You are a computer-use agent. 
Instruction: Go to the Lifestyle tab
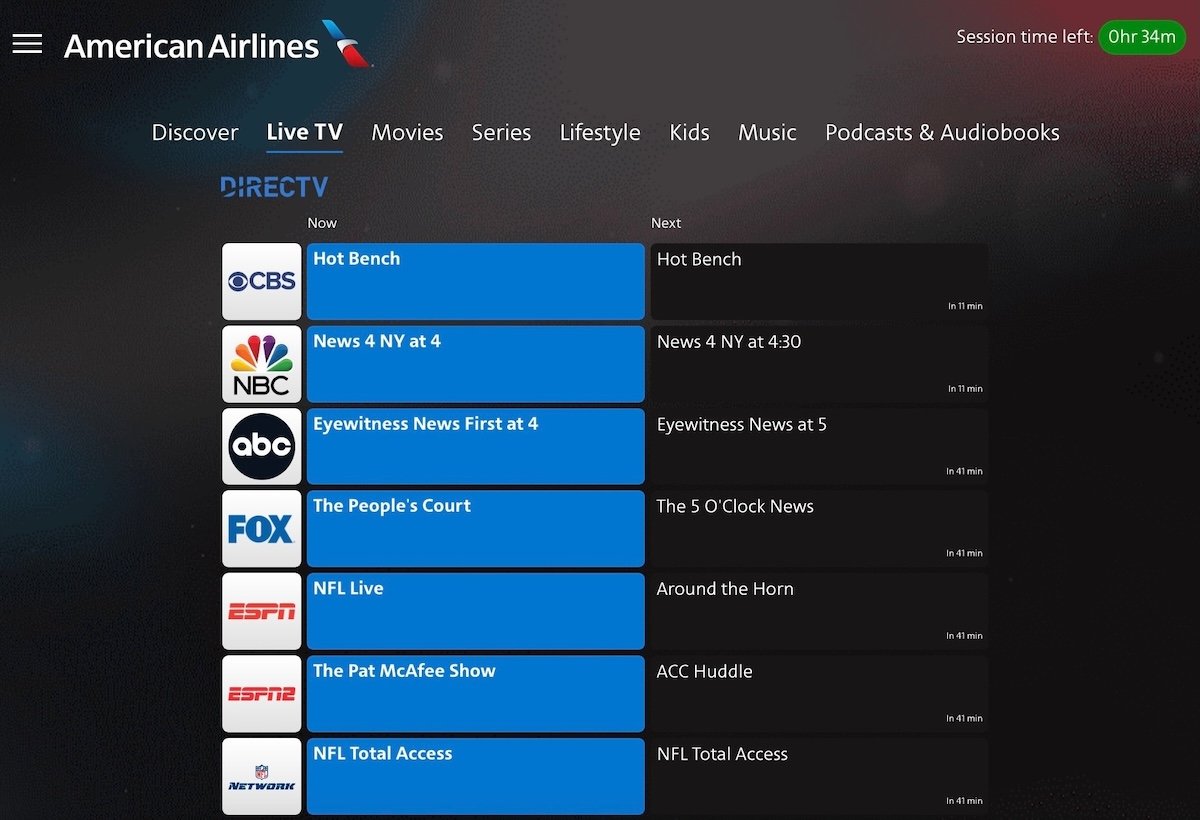pos(600,132)
